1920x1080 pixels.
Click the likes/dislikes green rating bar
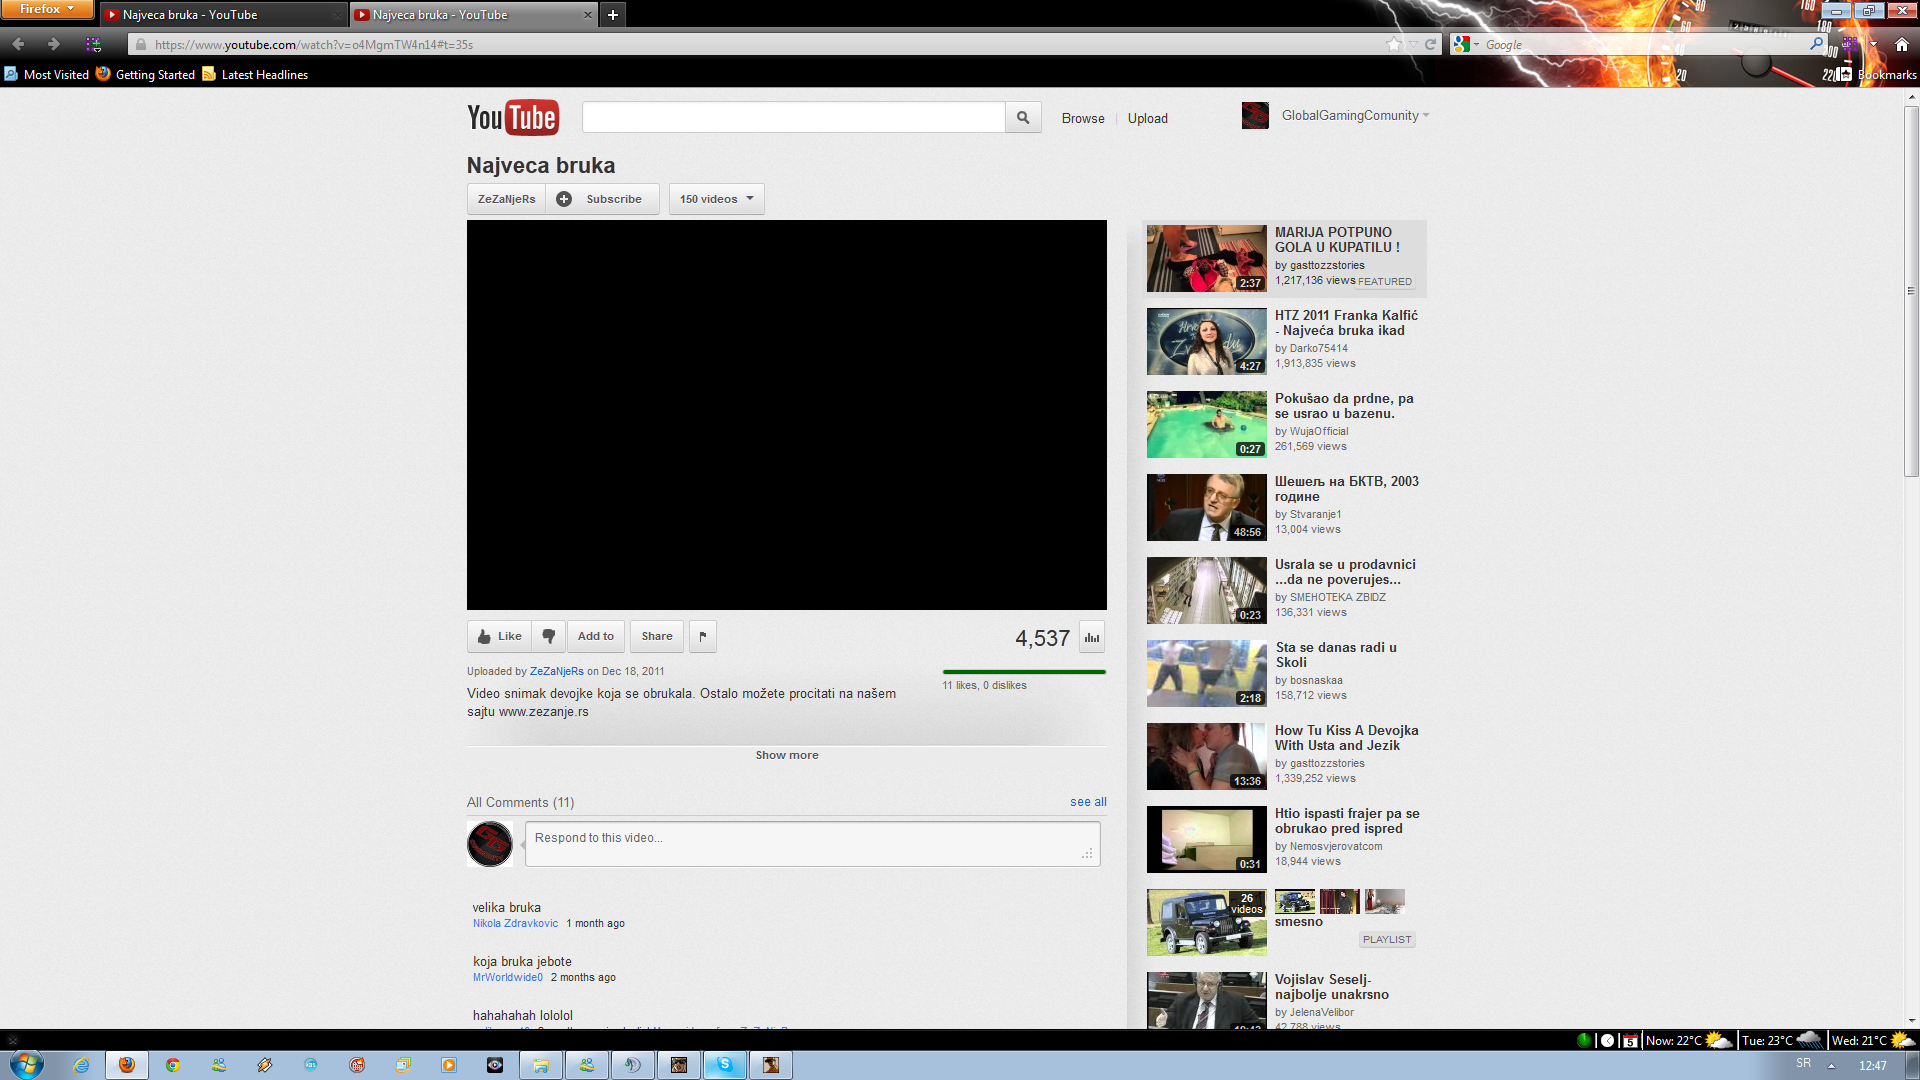(1024, 672)
